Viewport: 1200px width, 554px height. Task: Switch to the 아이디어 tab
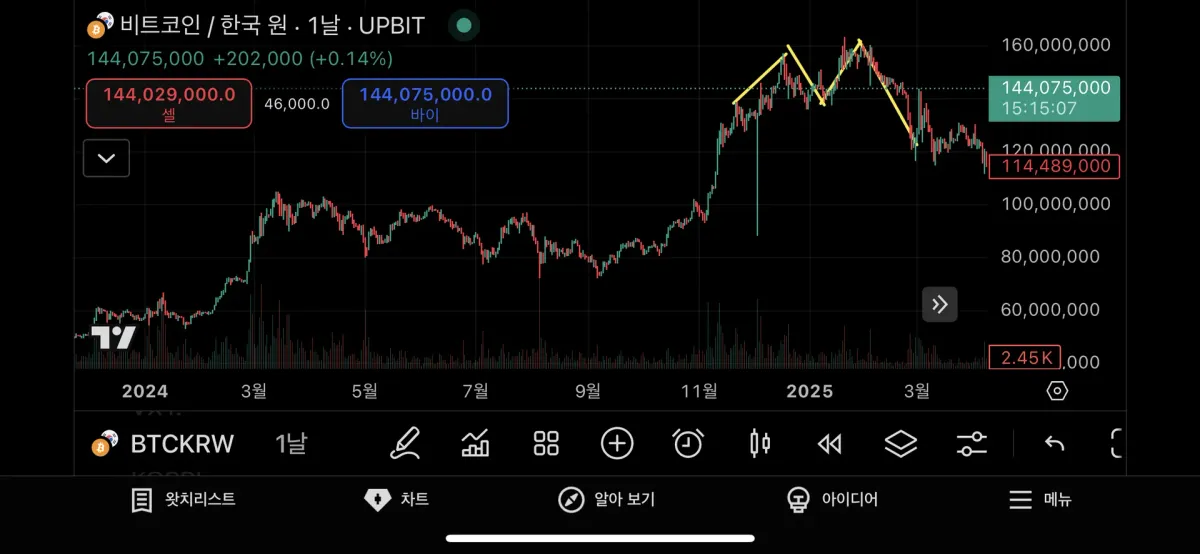pyautogui.click(x=832, y=500)
